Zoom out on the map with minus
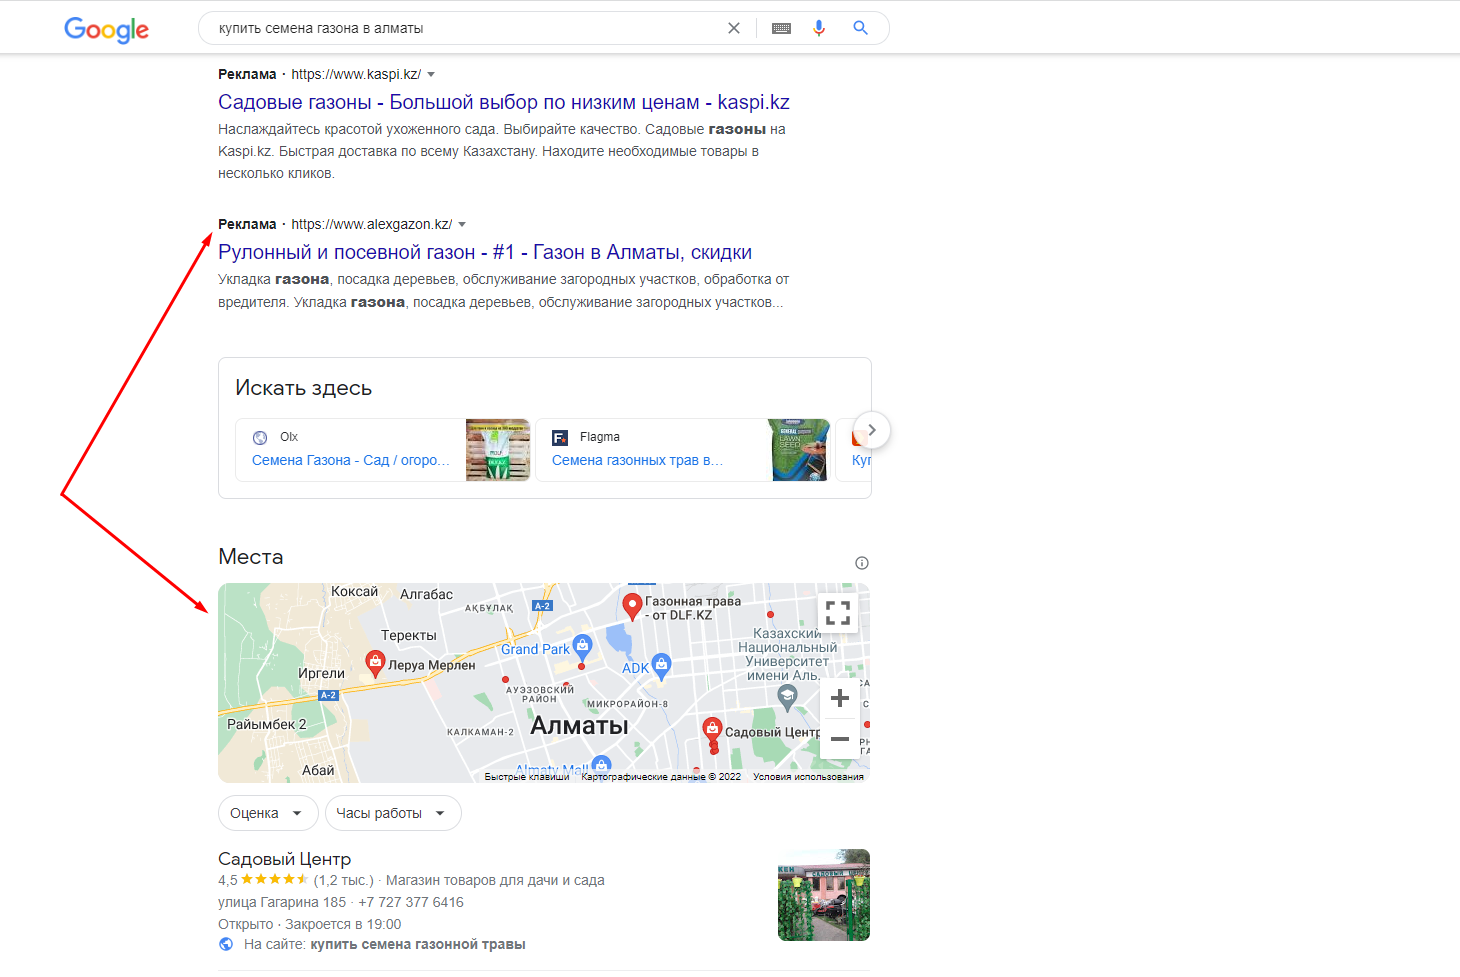Image resolution: width=1460 pixels, height=977 pixels. (840, 739)
